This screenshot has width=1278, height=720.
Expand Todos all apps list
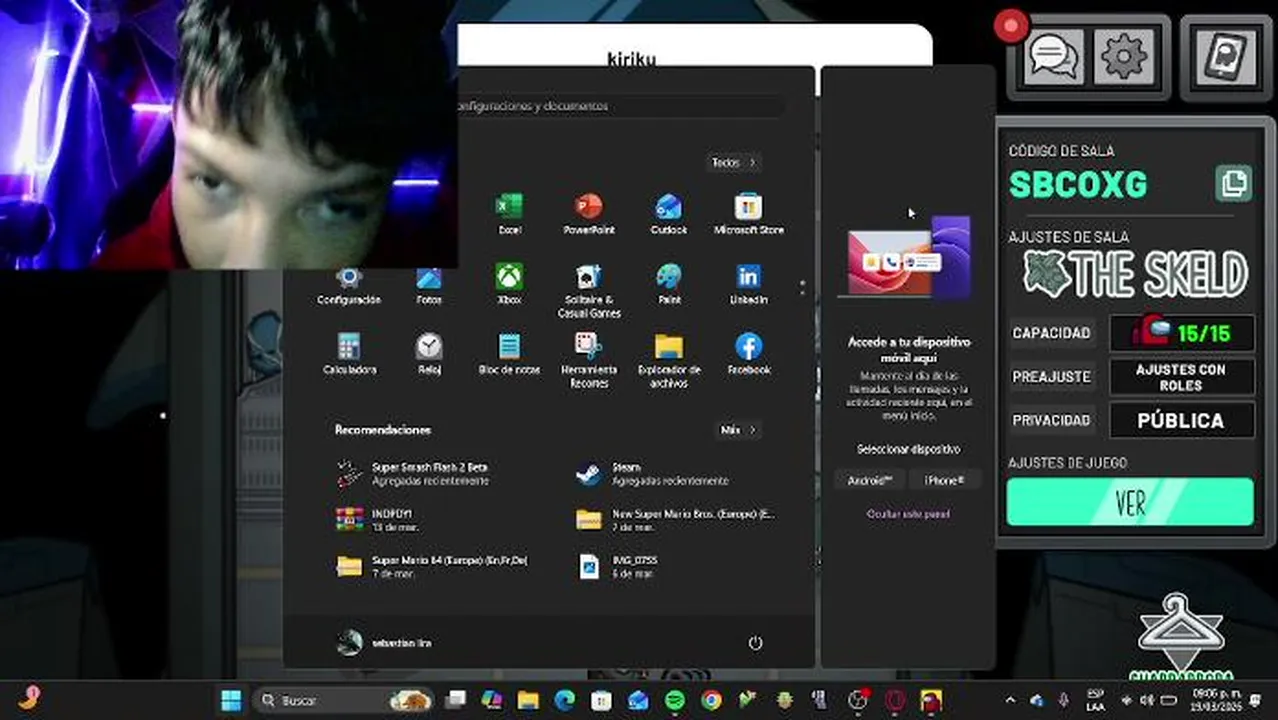(x=734, y=162)
